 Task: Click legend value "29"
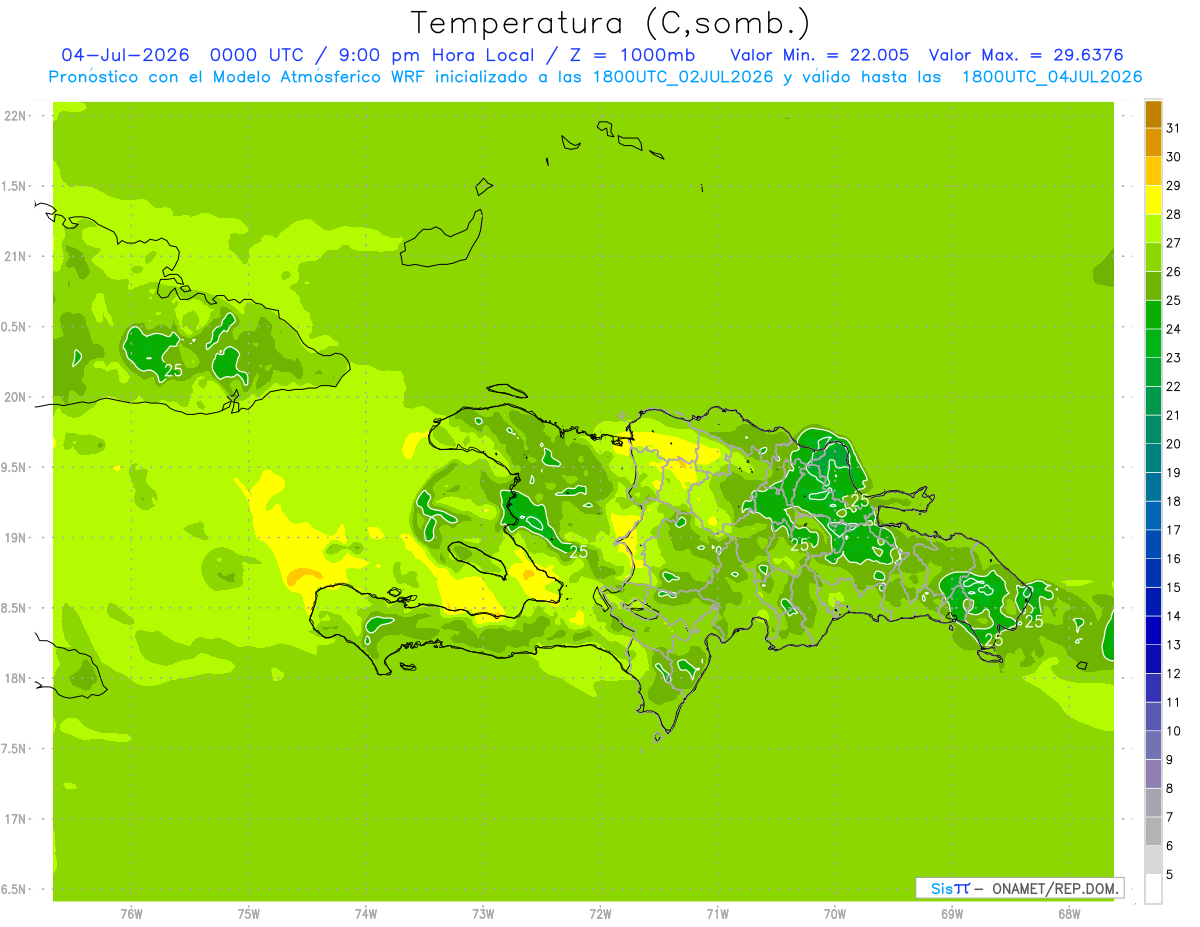1174,185
